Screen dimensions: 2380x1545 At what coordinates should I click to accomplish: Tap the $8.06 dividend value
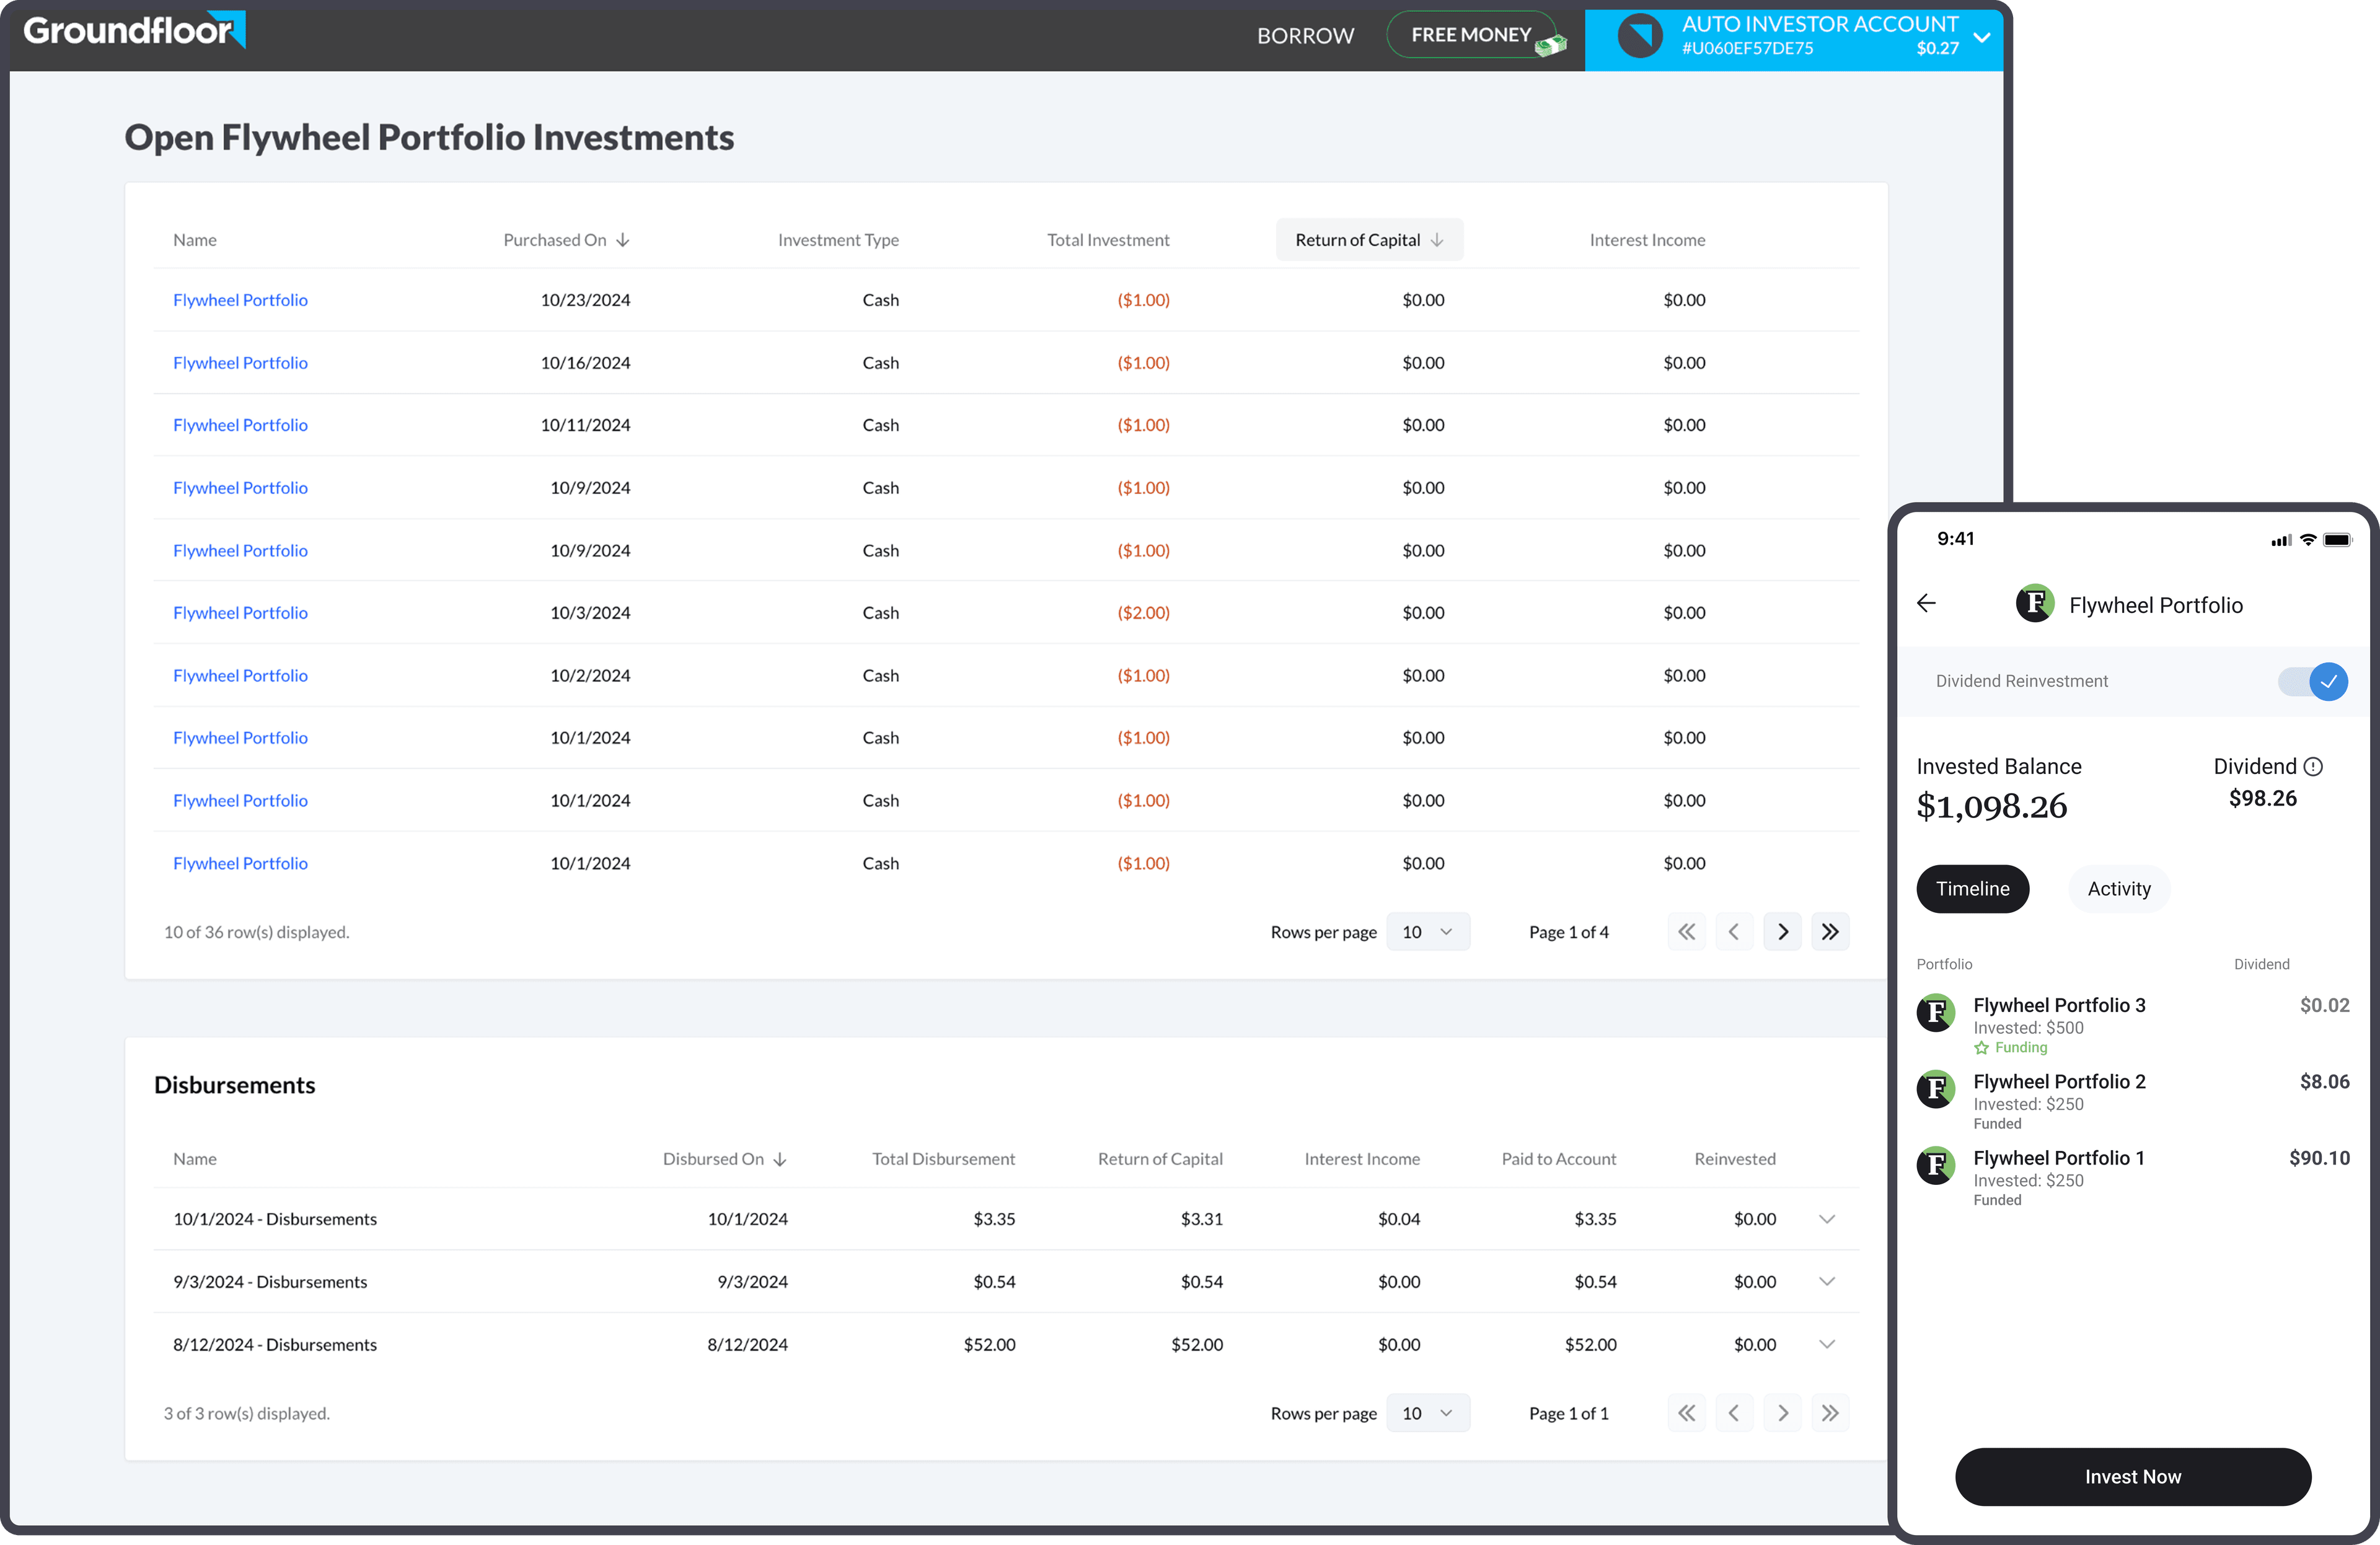tap(2325, 1082)
